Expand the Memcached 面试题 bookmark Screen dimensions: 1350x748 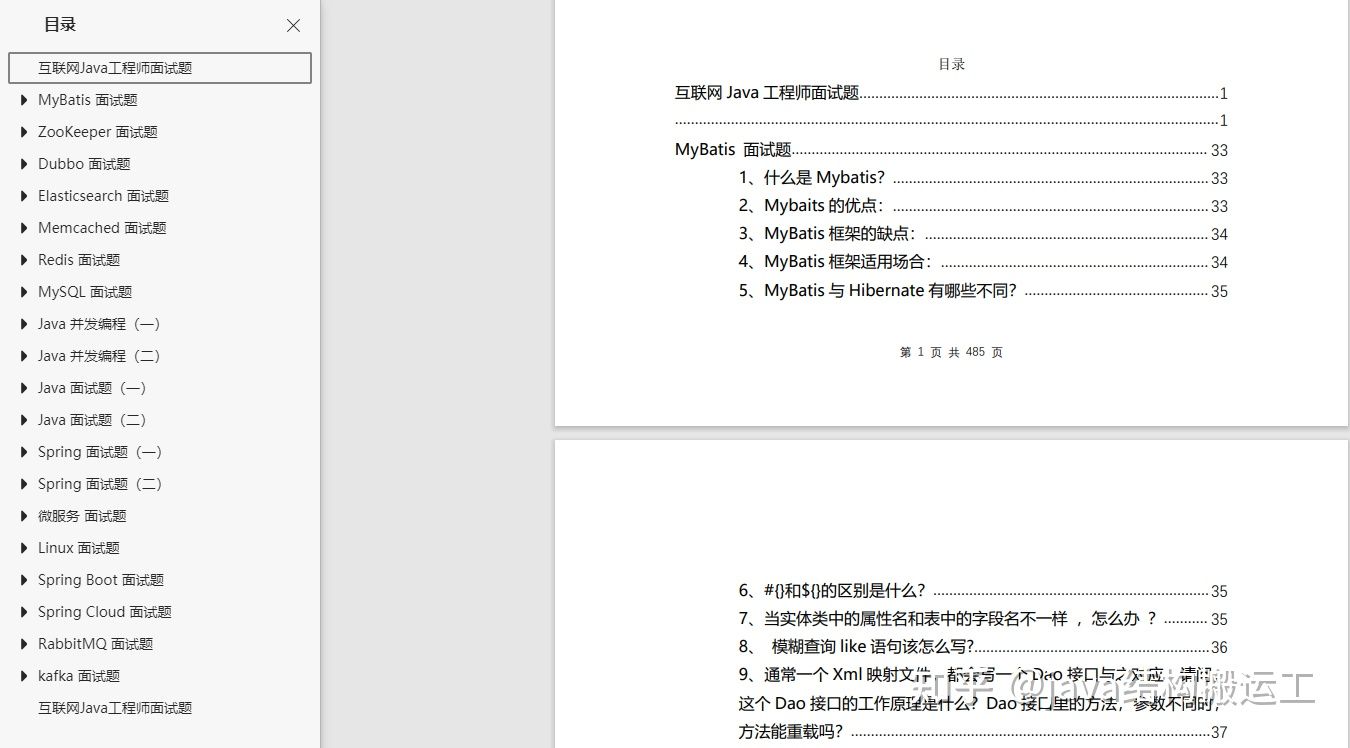(24, 228)
